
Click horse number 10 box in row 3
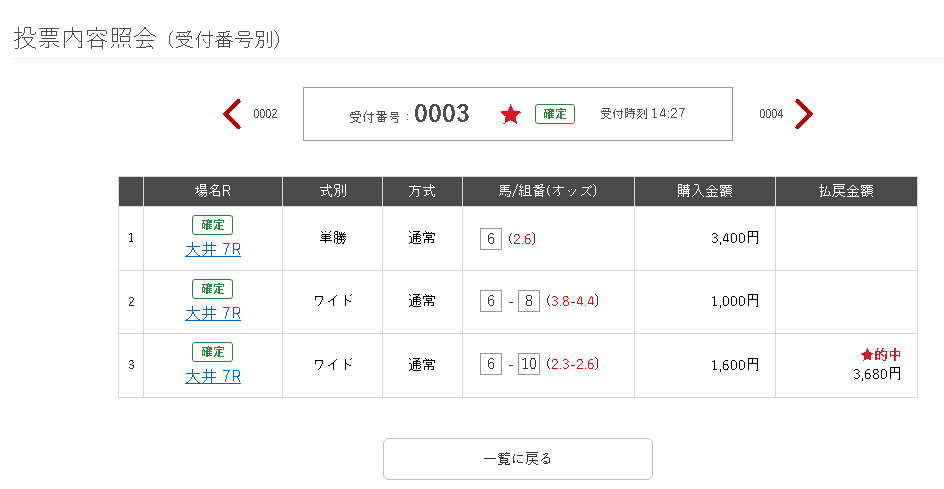tap(529, 364)
